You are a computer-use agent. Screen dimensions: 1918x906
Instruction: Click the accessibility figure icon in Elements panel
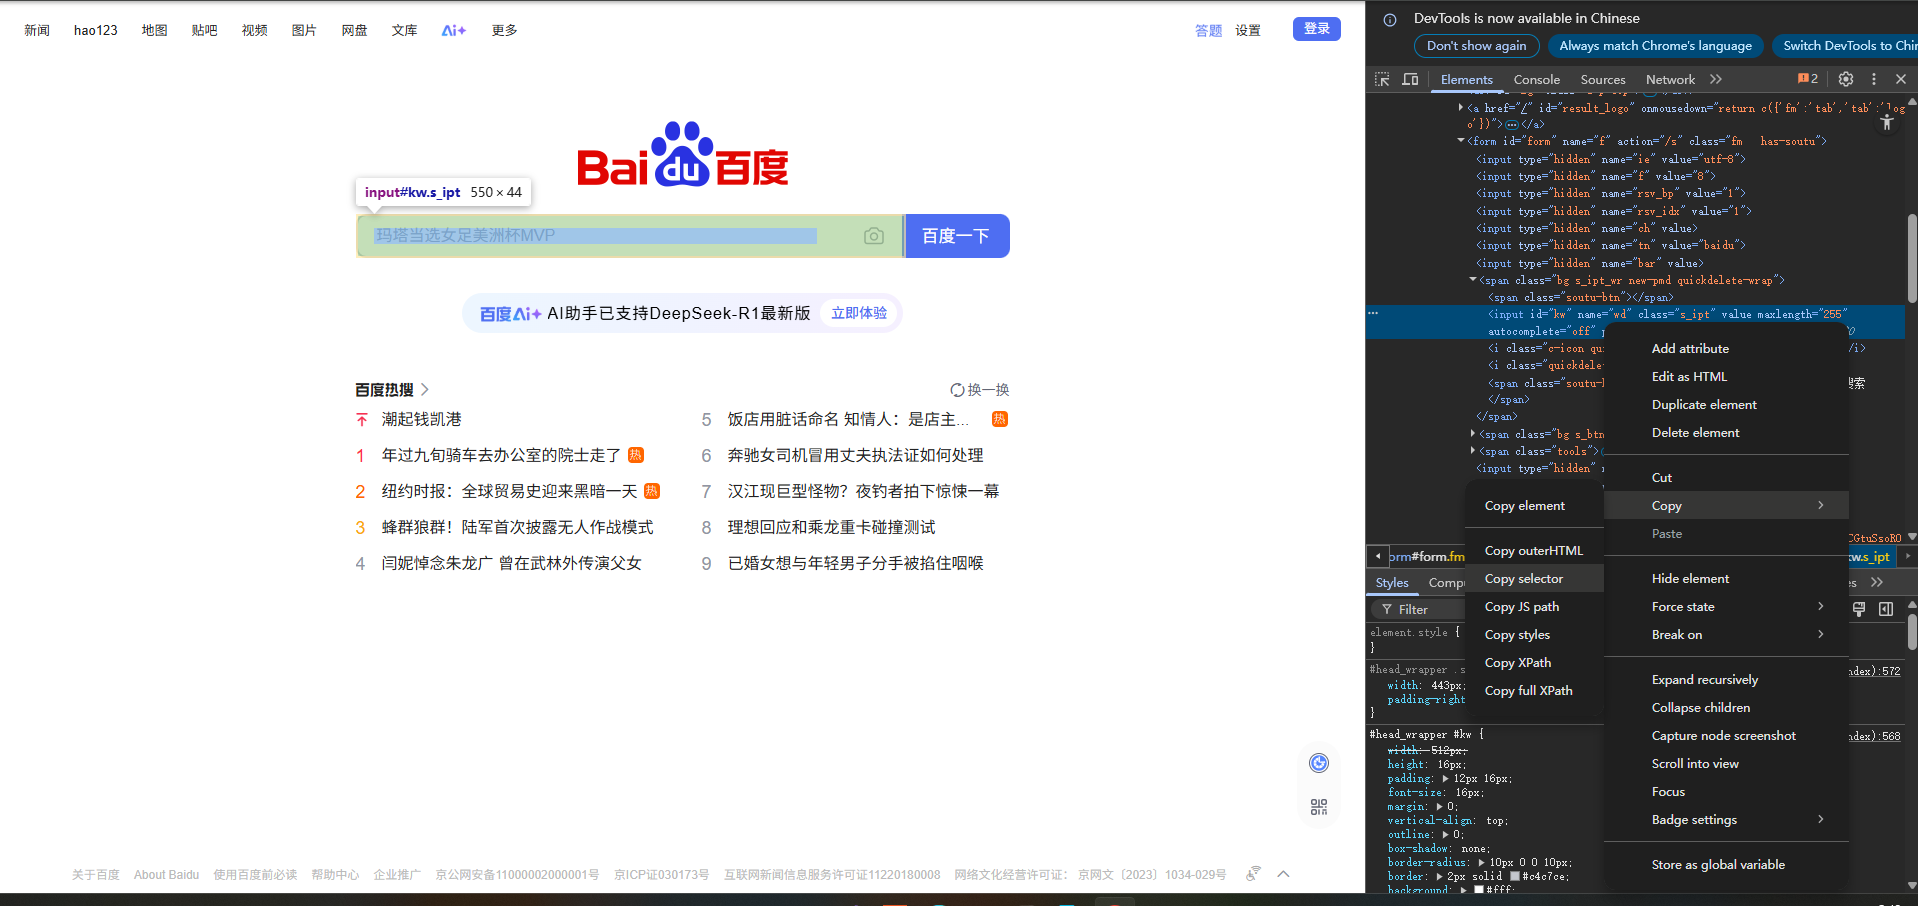1887,122
